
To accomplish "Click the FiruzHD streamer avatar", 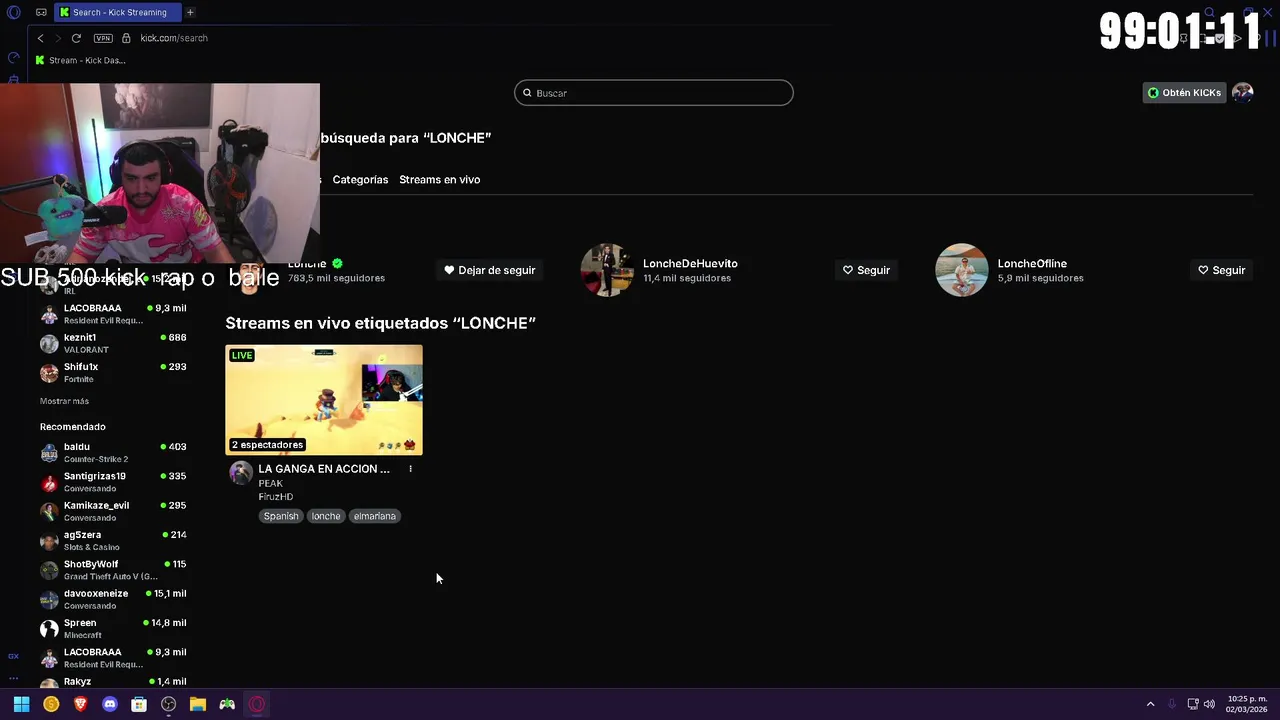I will pyautogui.click(x=241, y=473).
